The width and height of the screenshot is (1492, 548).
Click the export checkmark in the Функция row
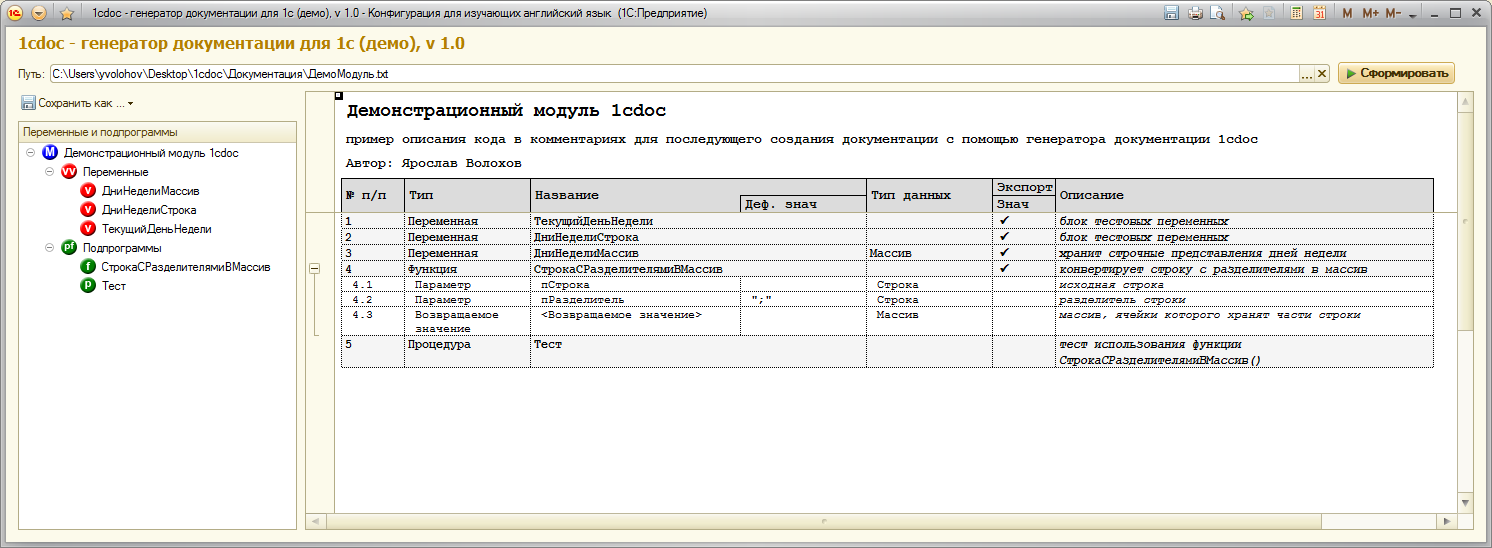tap(1004, 269)
